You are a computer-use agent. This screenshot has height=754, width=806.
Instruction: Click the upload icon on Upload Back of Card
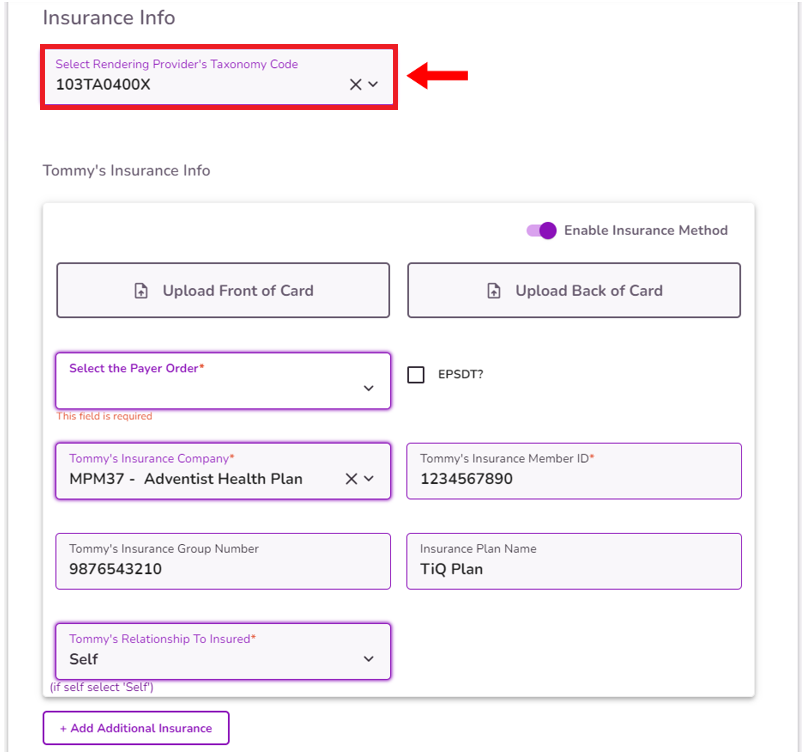tap(494, 290)
